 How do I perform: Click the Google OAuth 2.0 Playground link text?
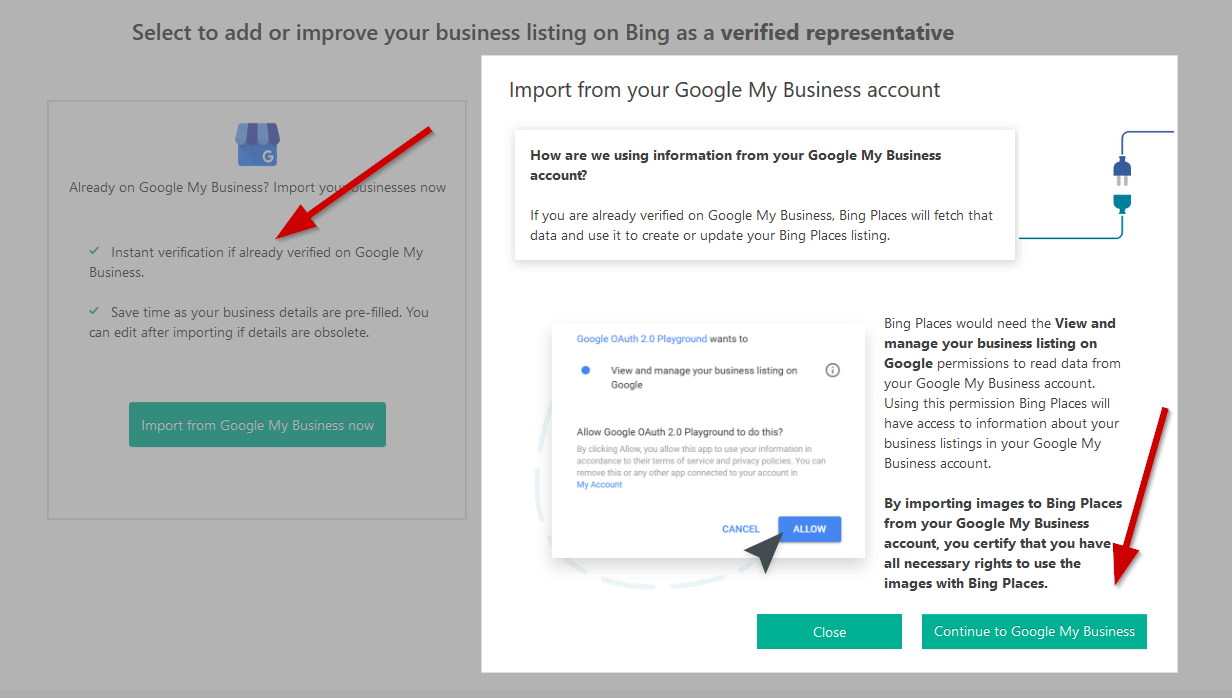642,339
